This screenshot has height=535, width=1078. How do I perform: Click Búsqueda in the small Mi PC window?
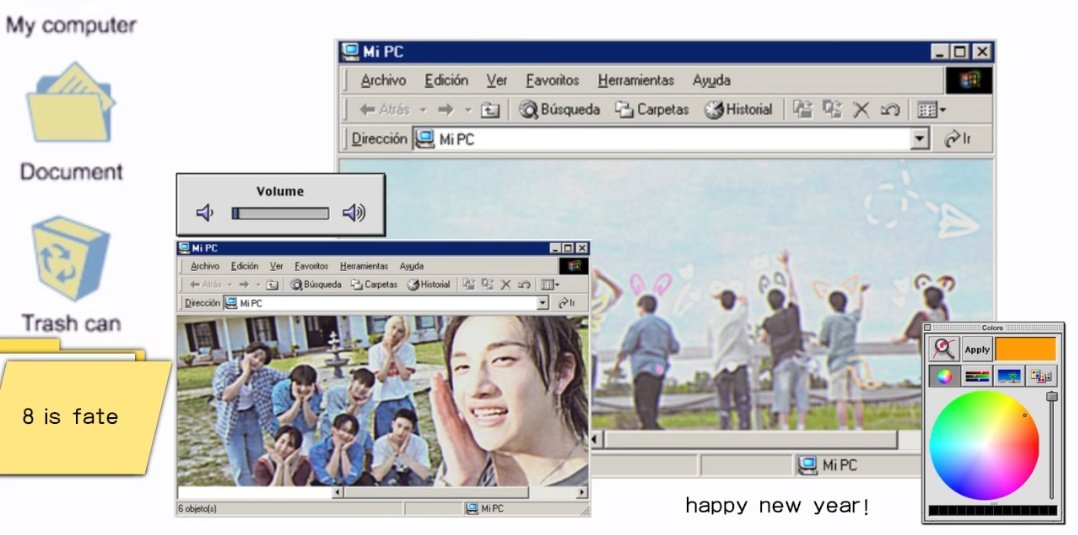tap(316, 284)
